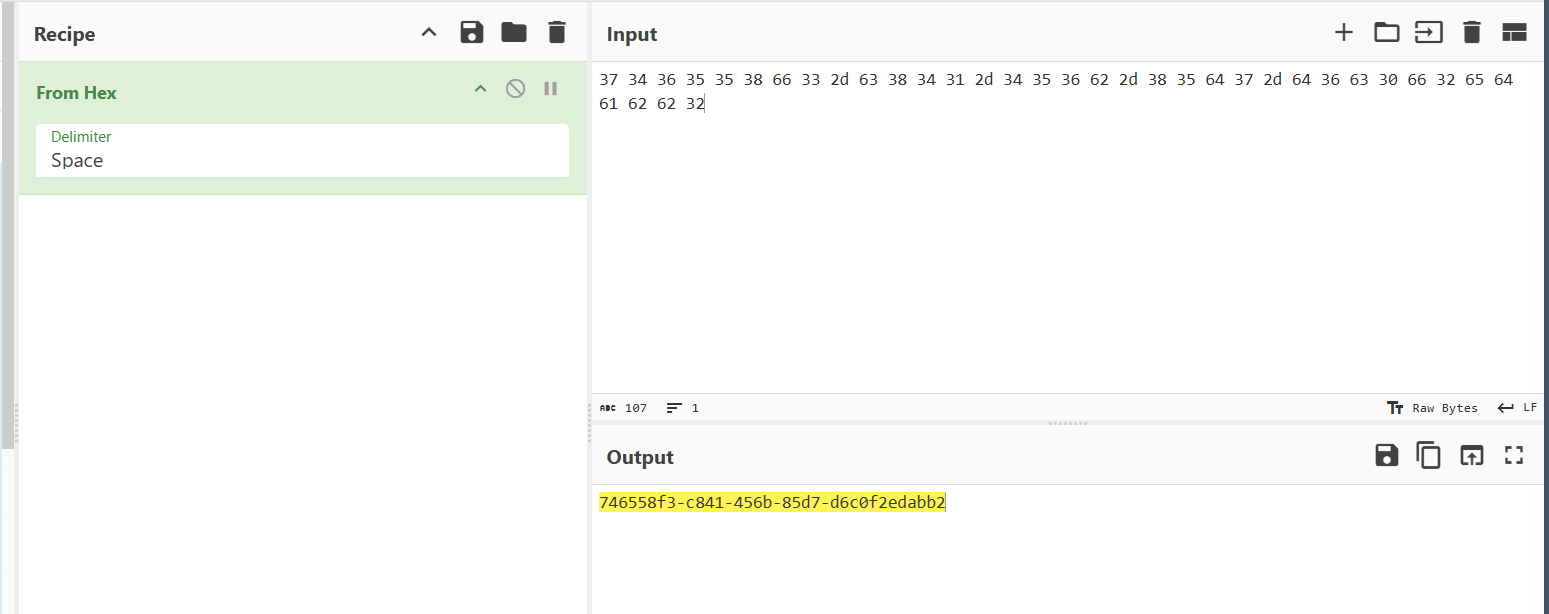Click the input character count 107

coord(624,408)
